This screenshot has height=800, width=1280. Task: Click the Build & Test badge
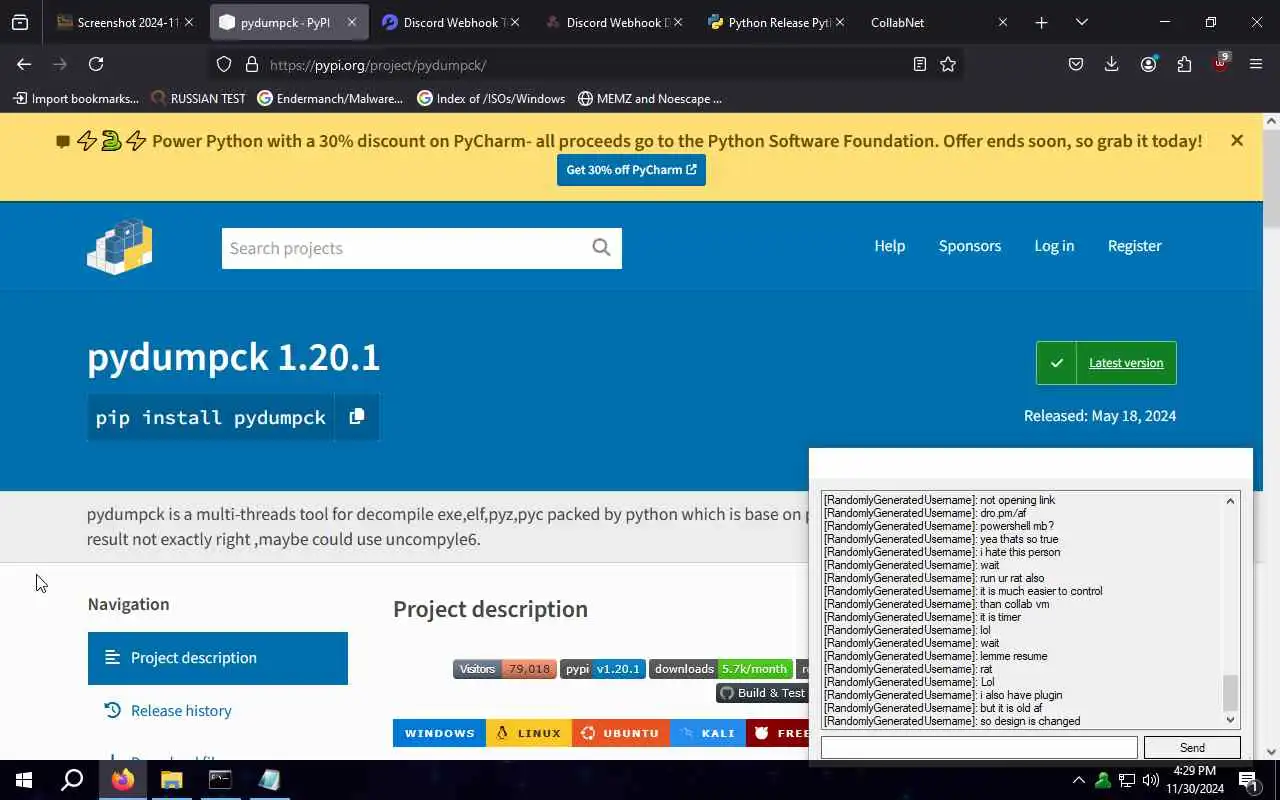pyautogui.click(x=762, y=693)
